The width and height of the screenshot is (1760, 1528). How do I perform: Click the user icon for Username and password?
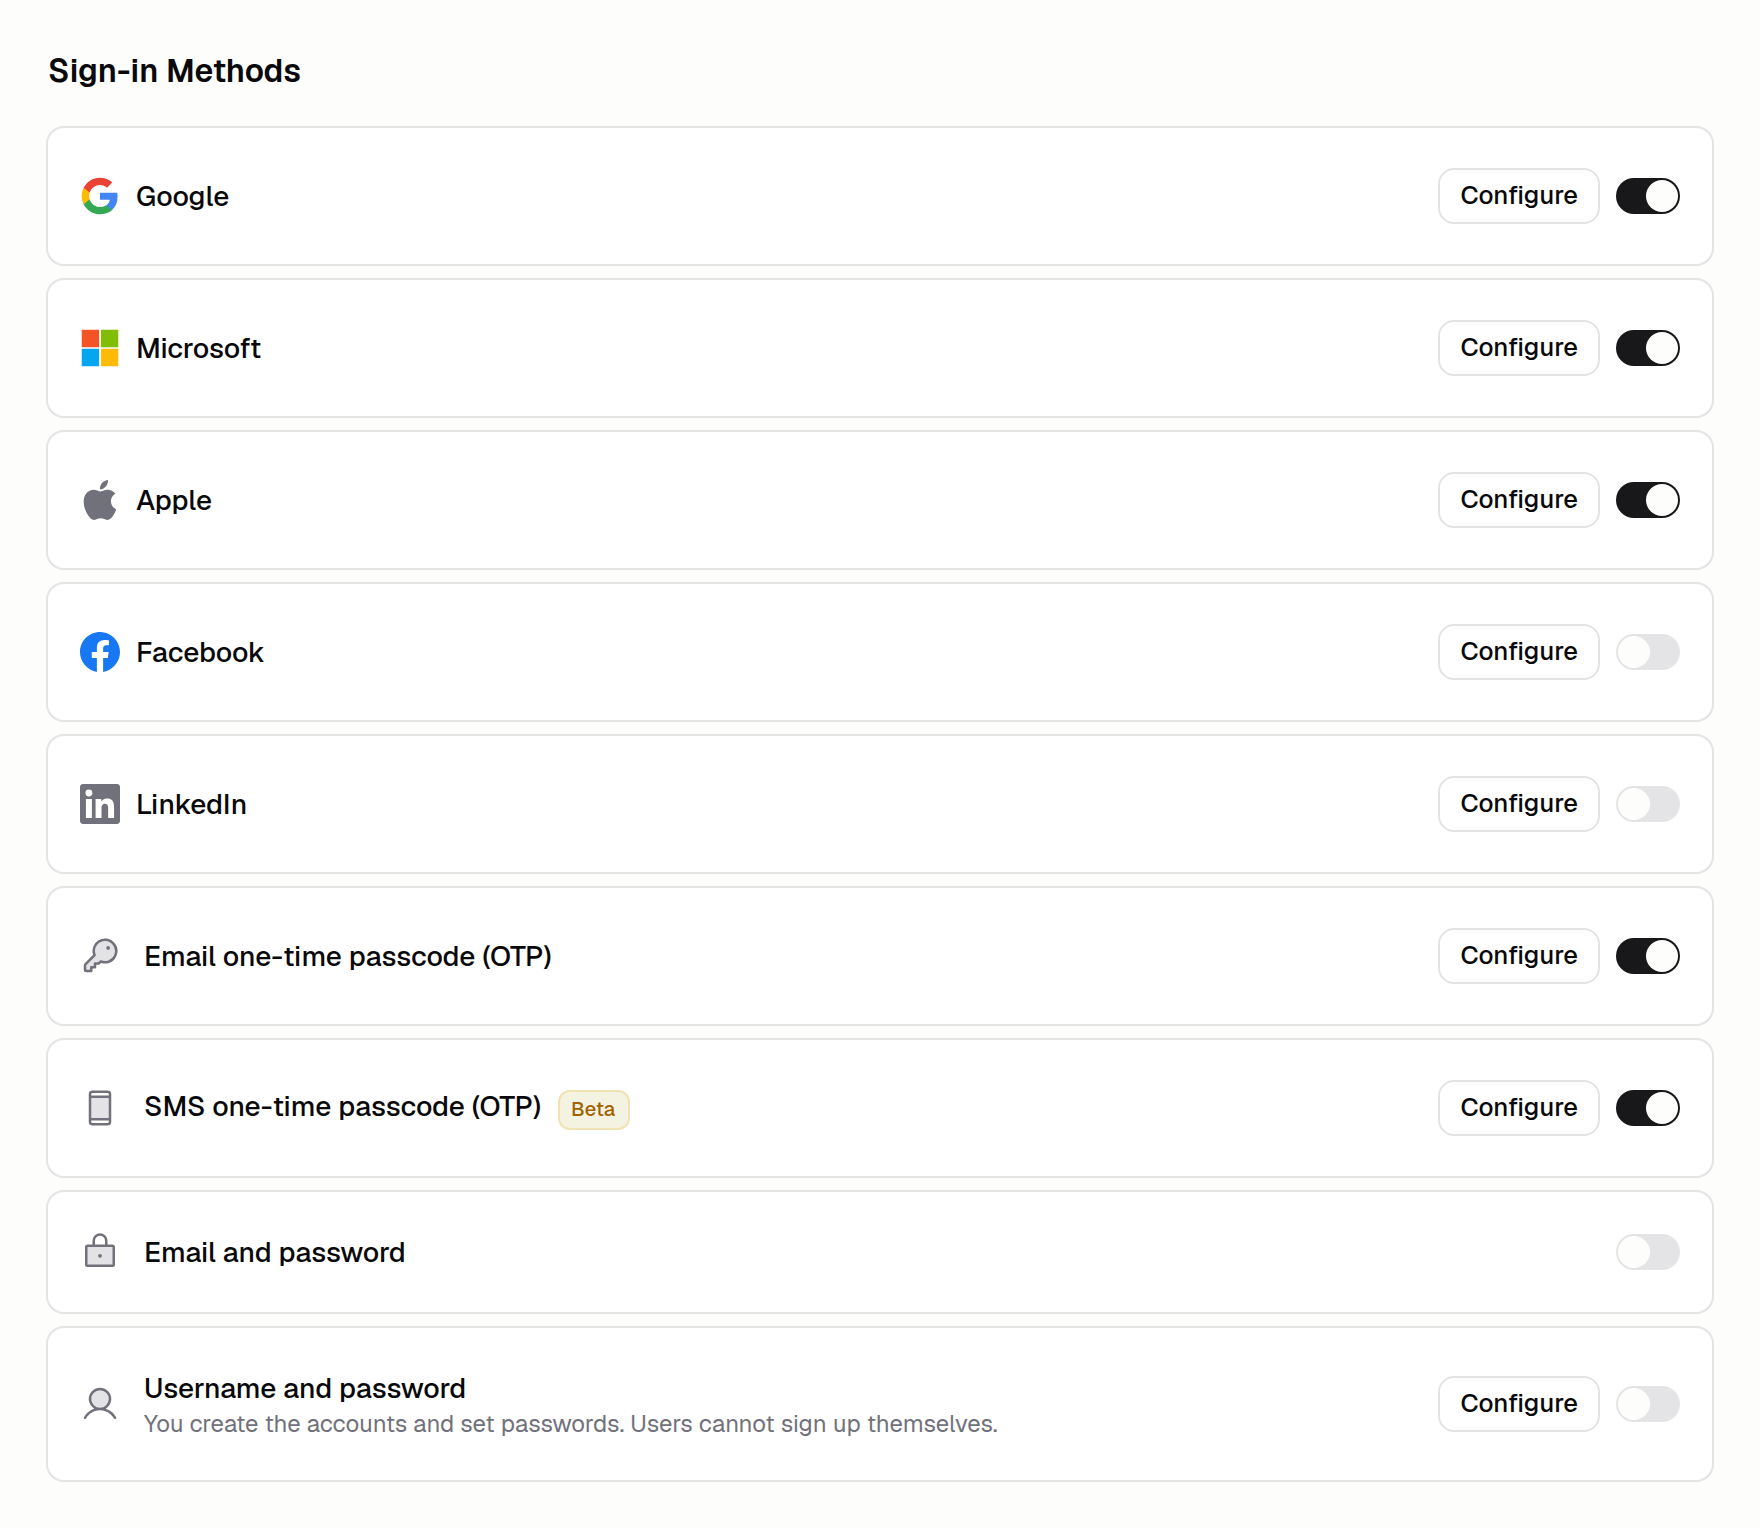point(100,1404)
